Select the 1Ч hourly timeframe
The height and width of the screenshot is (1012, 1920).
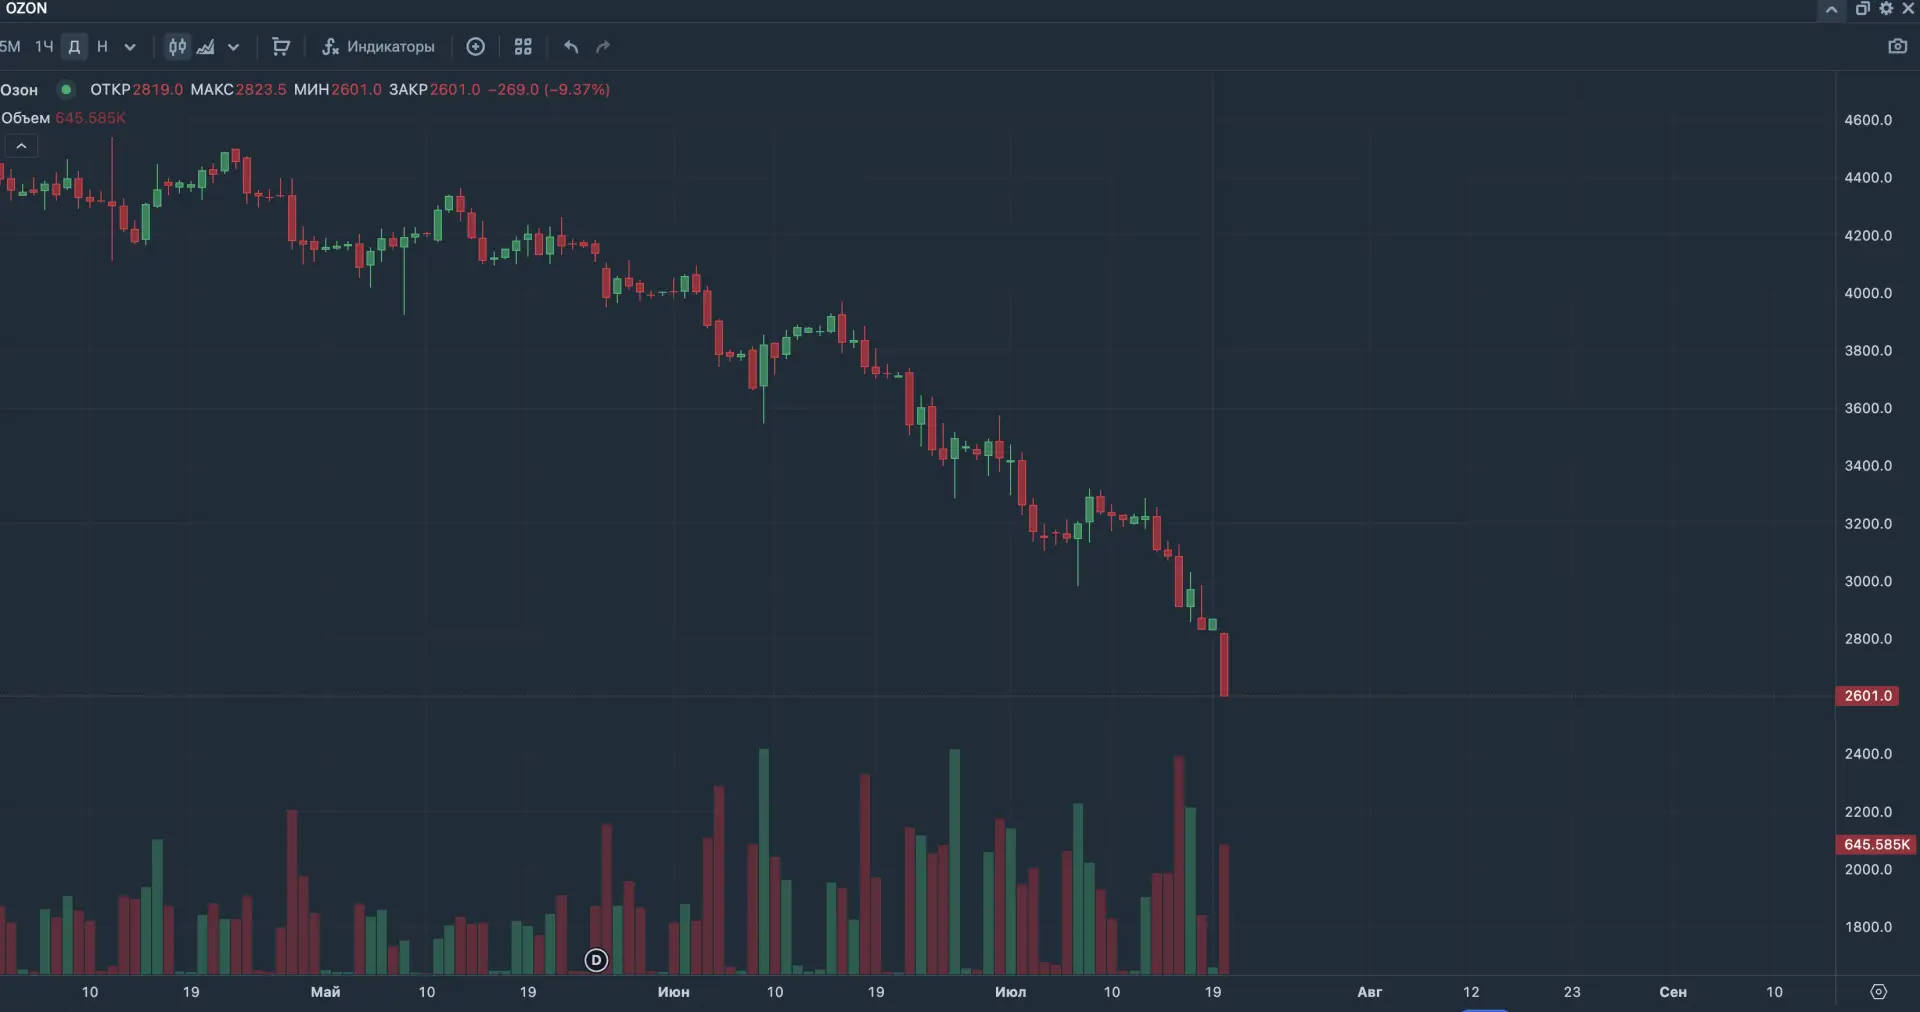tap(44, 46)
